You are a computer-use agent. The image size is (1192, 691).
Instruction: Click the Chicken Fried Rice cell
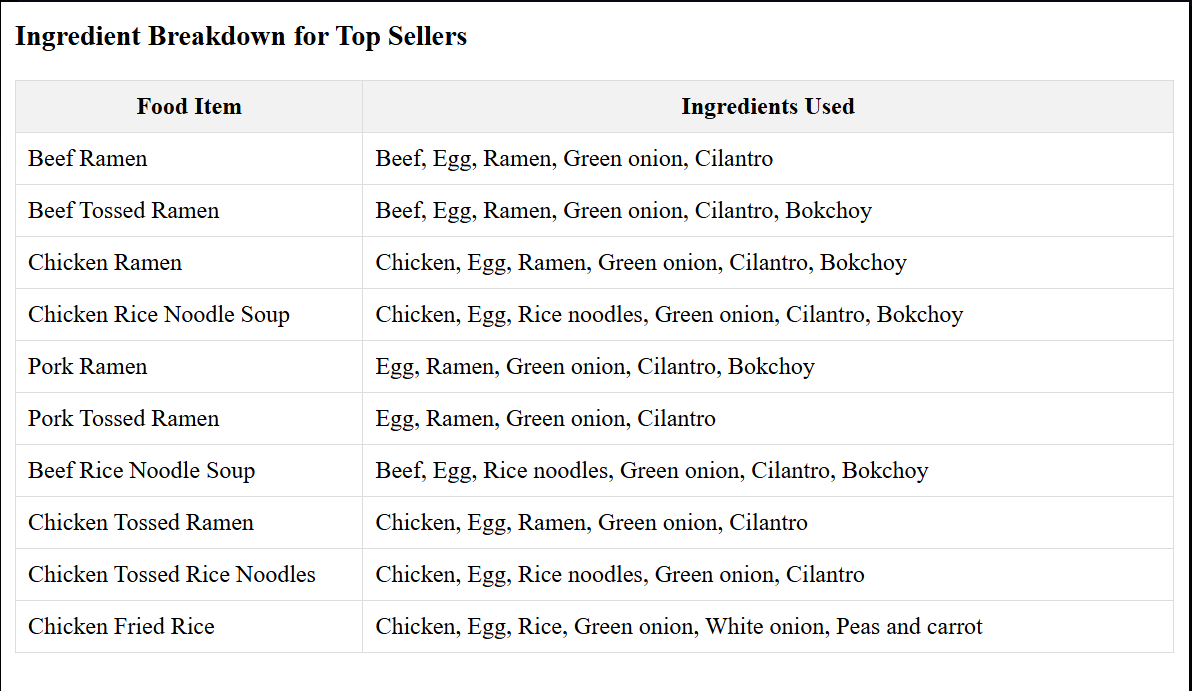point(121,627)
